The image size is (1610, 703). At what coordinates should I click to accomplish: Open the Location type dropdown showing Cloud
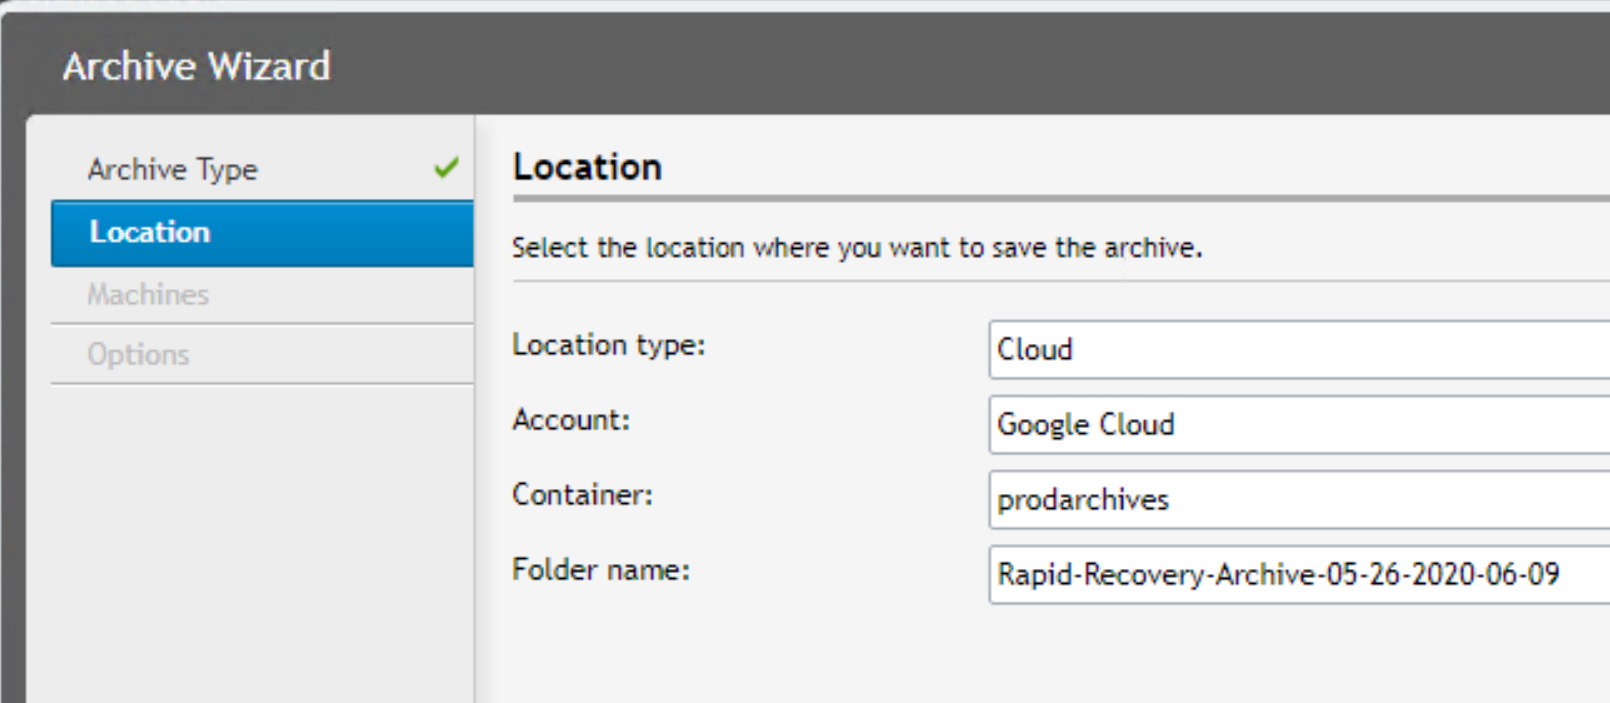click(1299, 349)
